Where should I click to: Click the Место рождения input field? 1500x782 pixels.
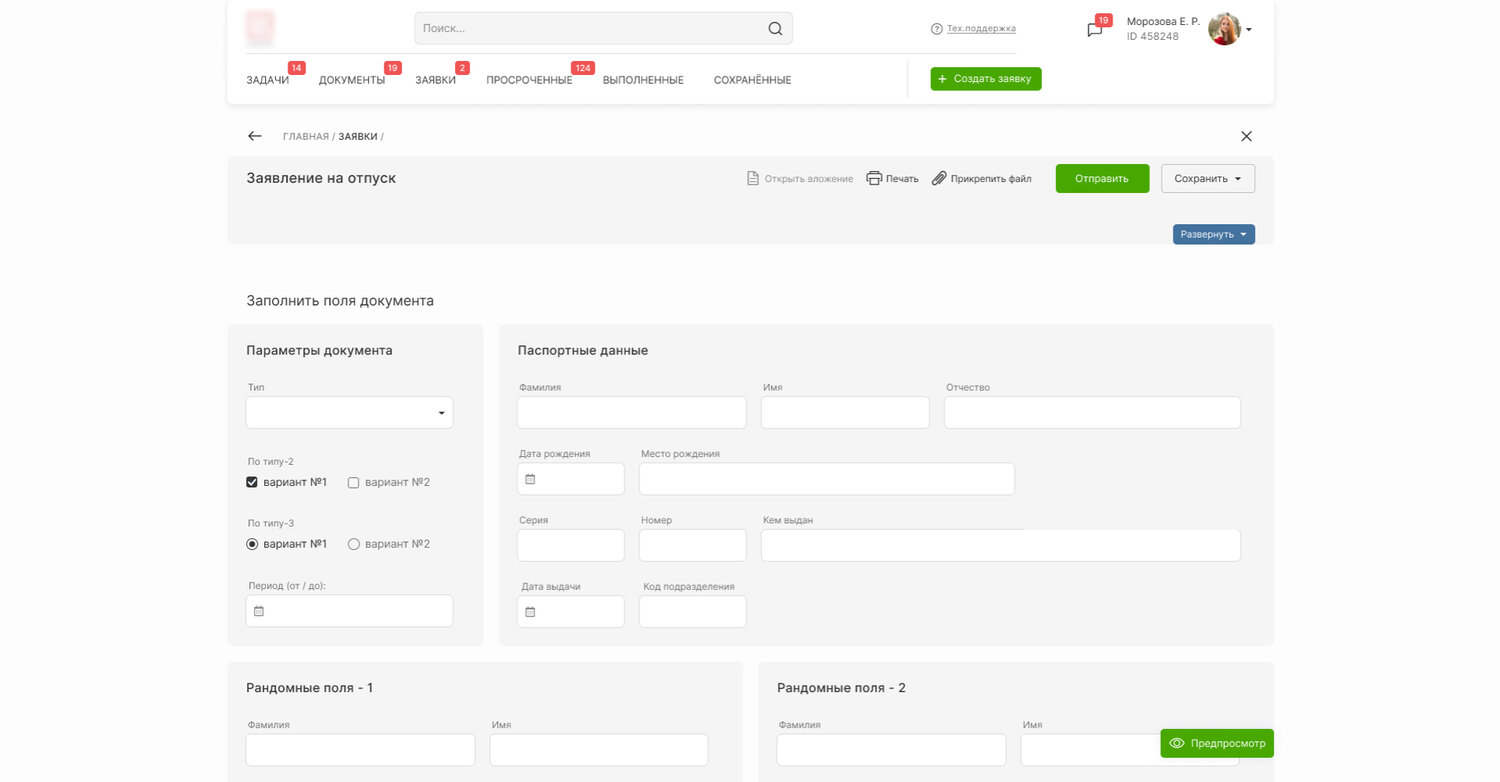[x=827, y=479]
